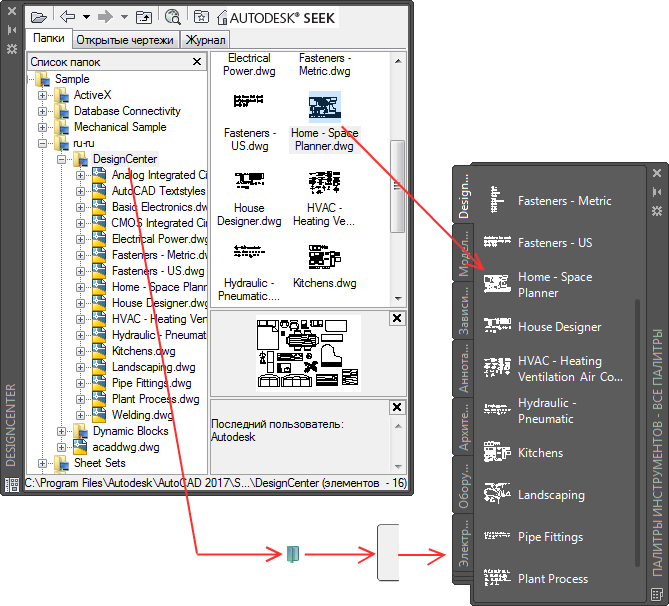Expand the Database Connectivity folder
Image resolution: width=669 pixels, height=606 pixels.
click(x=42, y=111)
